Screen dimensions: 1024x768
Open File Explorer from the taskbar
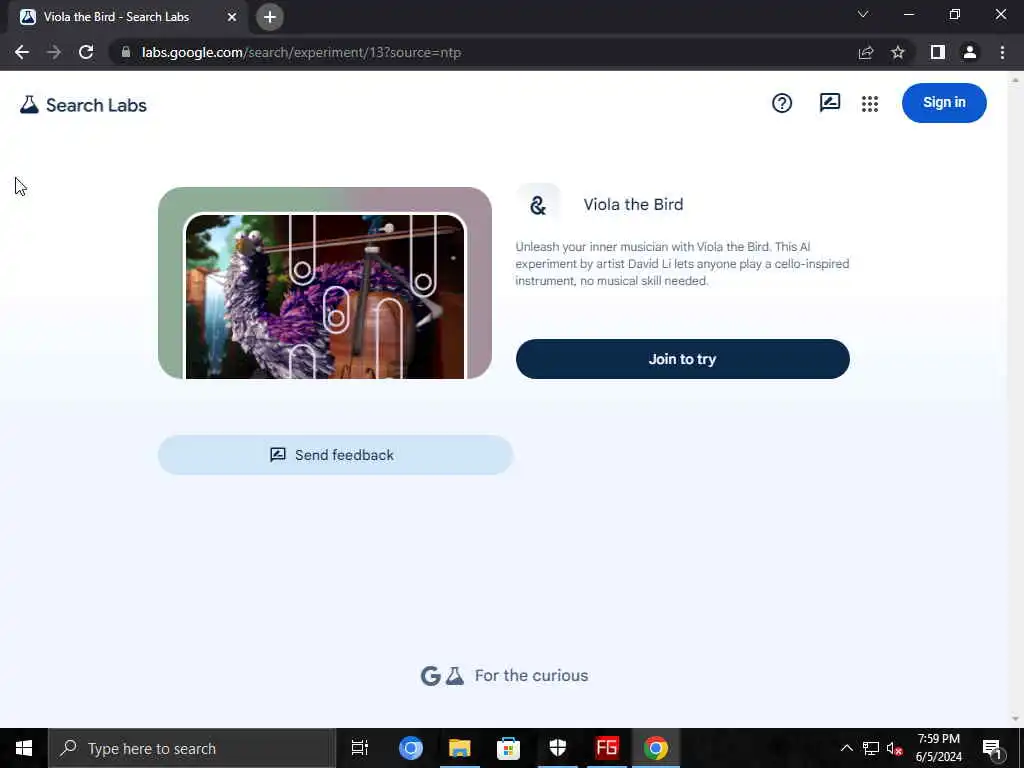click(460, 748)
